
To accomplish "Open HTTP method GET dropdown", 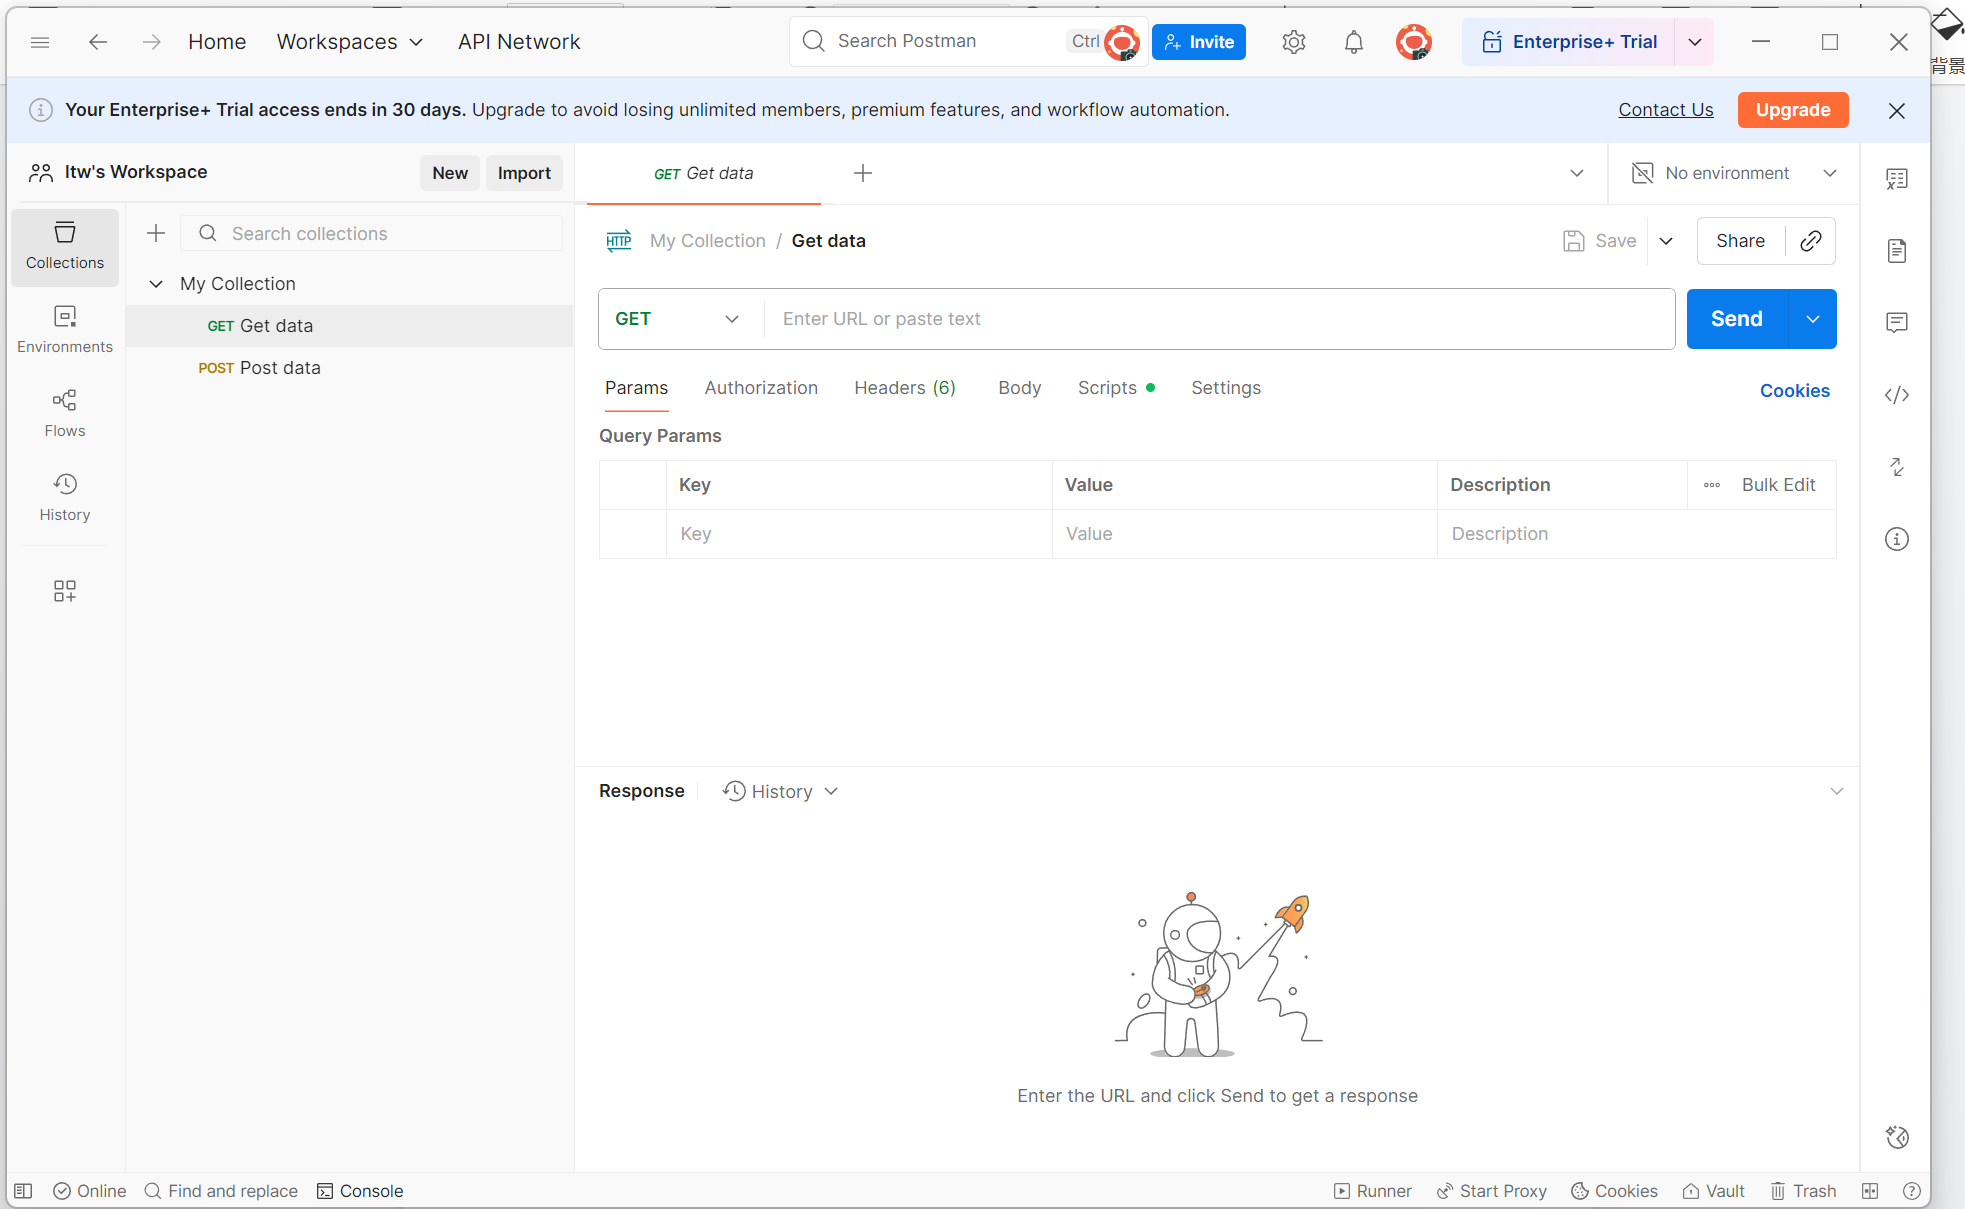I will (x=678, y=319).
